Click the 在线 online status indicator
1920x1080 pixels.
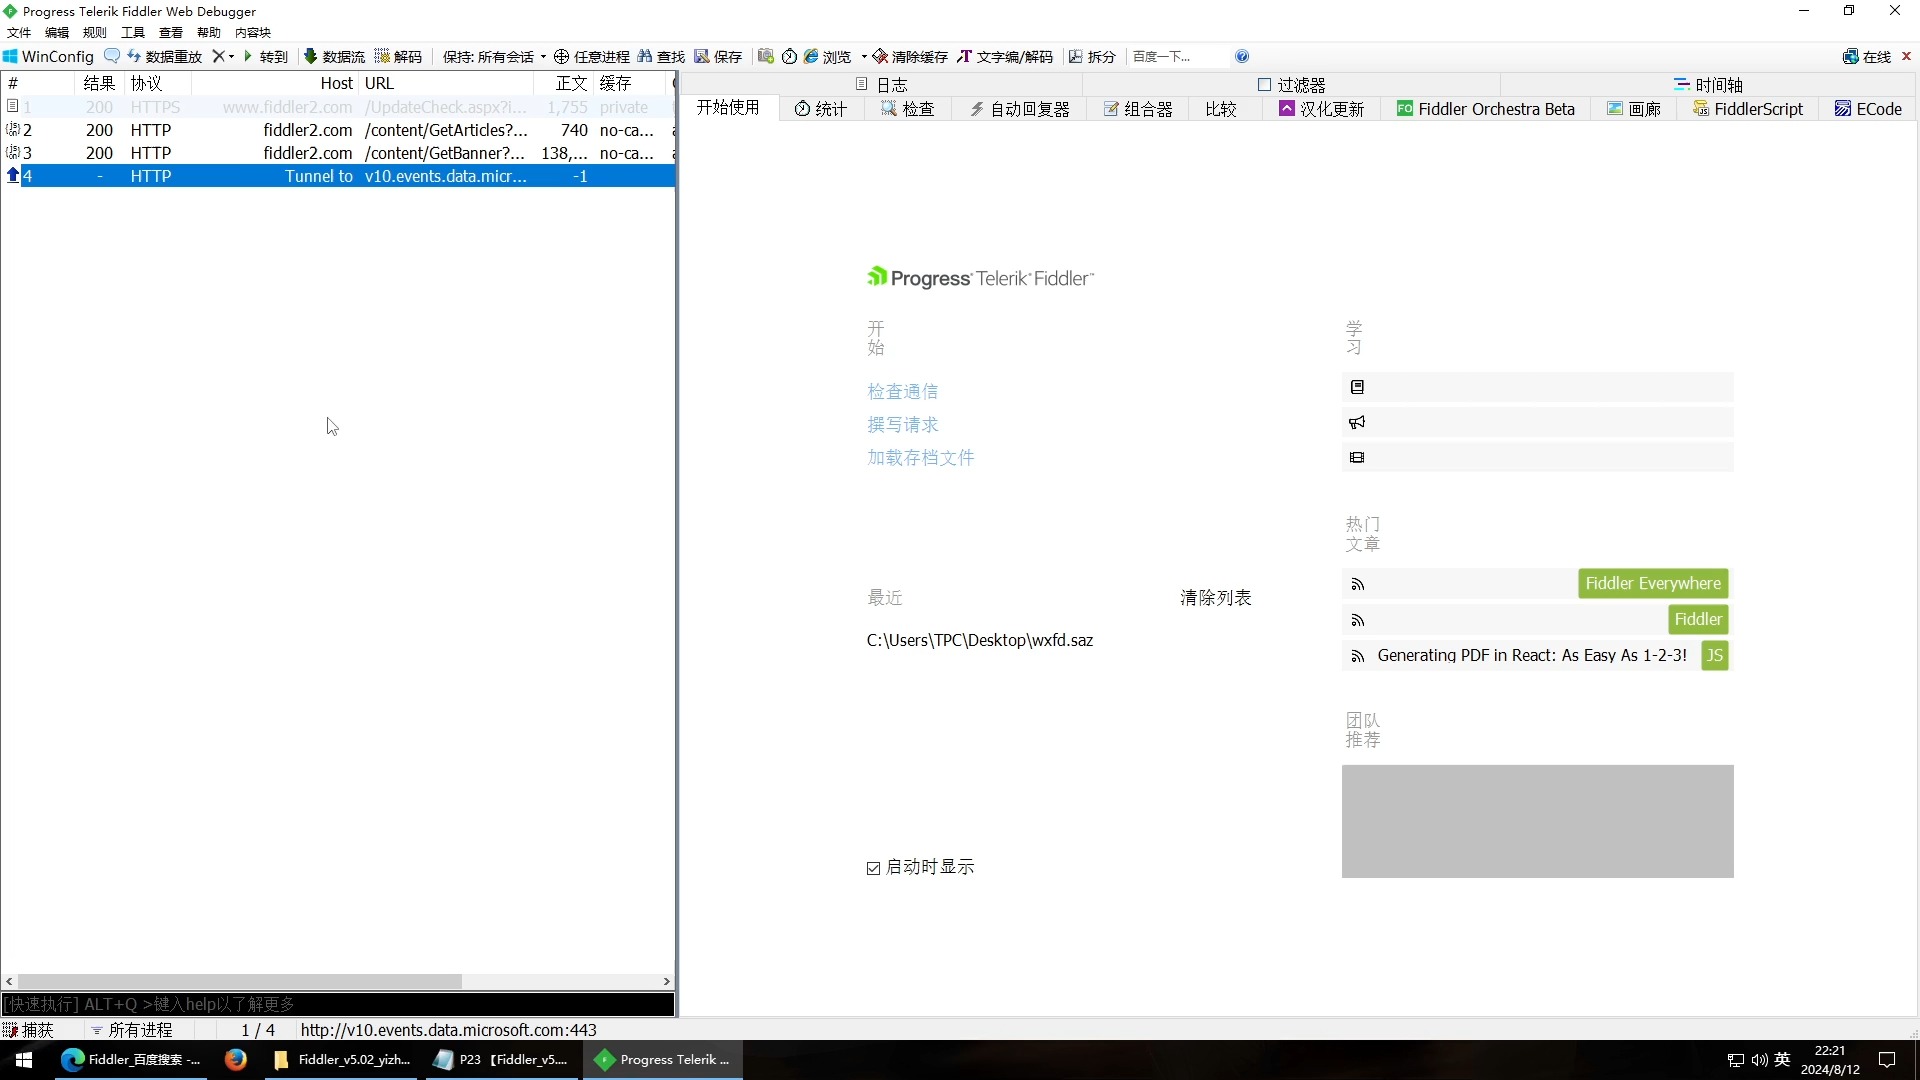coord(1867,57)
